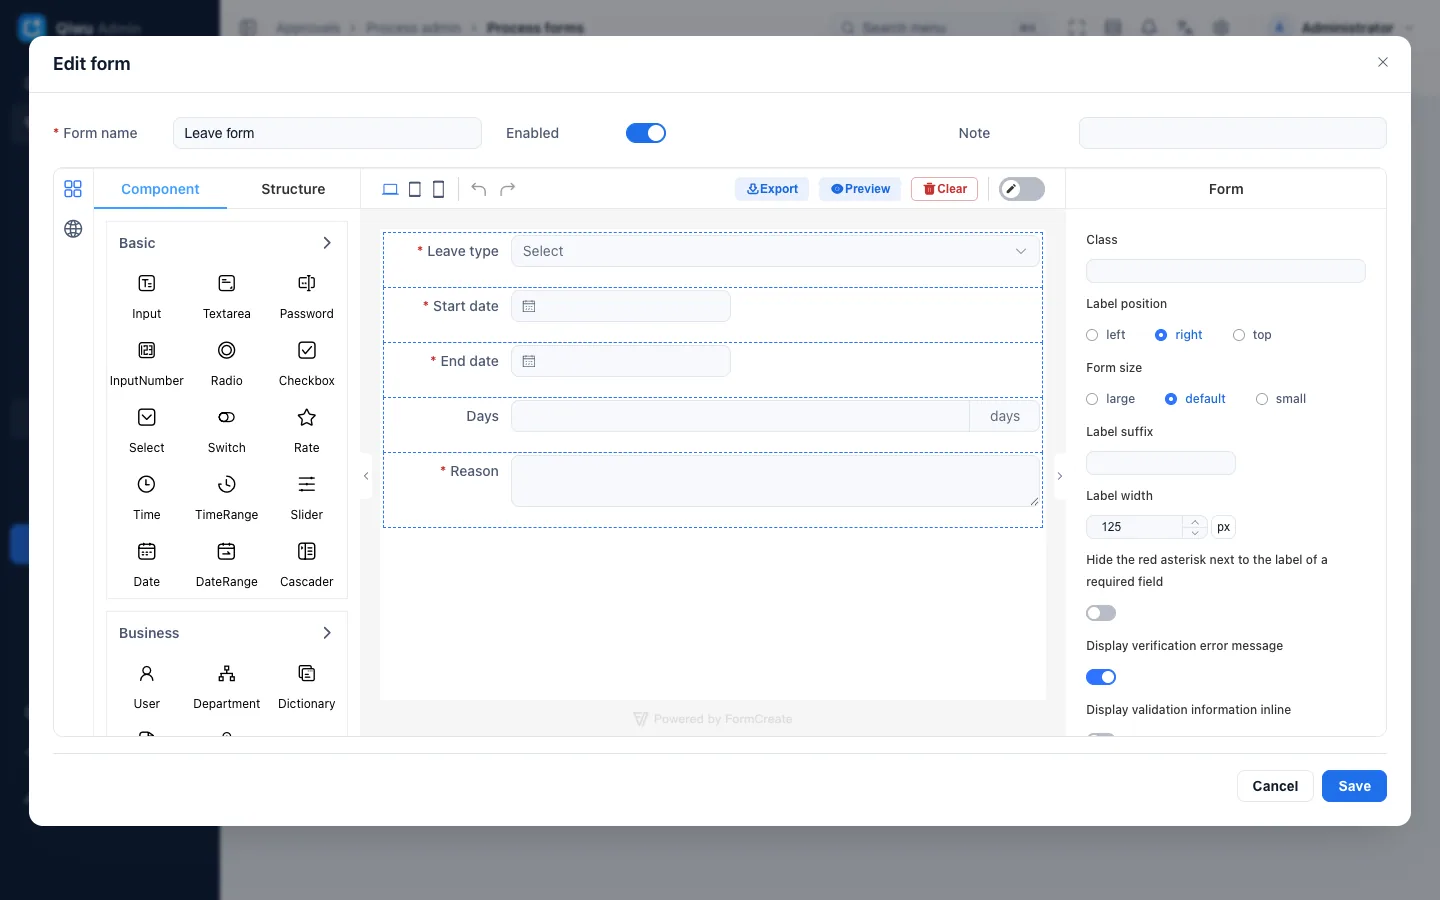Switch to the Structure tab
This screenshot has height=900, width=1440.
click(293, 189)
